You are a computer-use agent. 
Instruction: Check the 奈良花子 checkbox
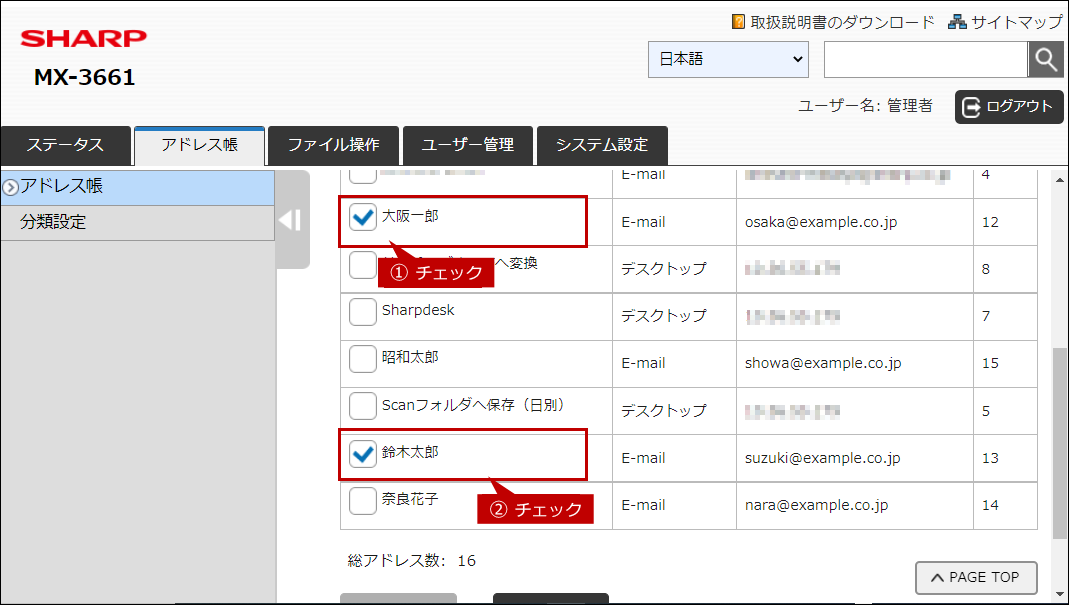[363, 501]
